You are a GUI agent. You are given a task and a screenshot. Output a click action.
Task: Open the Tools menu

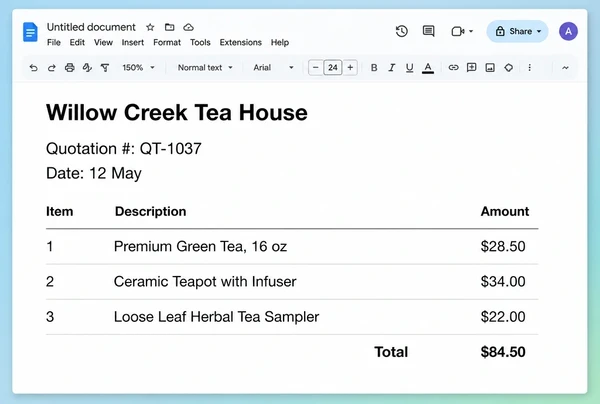coord(200,42)
